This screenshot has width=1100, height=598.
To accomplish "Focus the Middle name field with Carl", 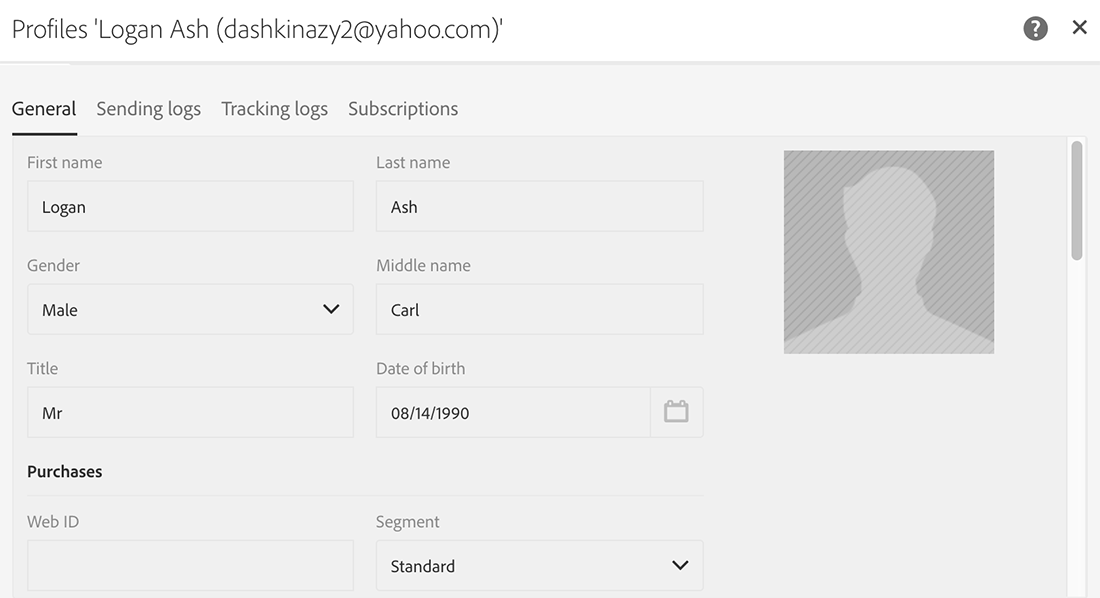I will 539,310.
